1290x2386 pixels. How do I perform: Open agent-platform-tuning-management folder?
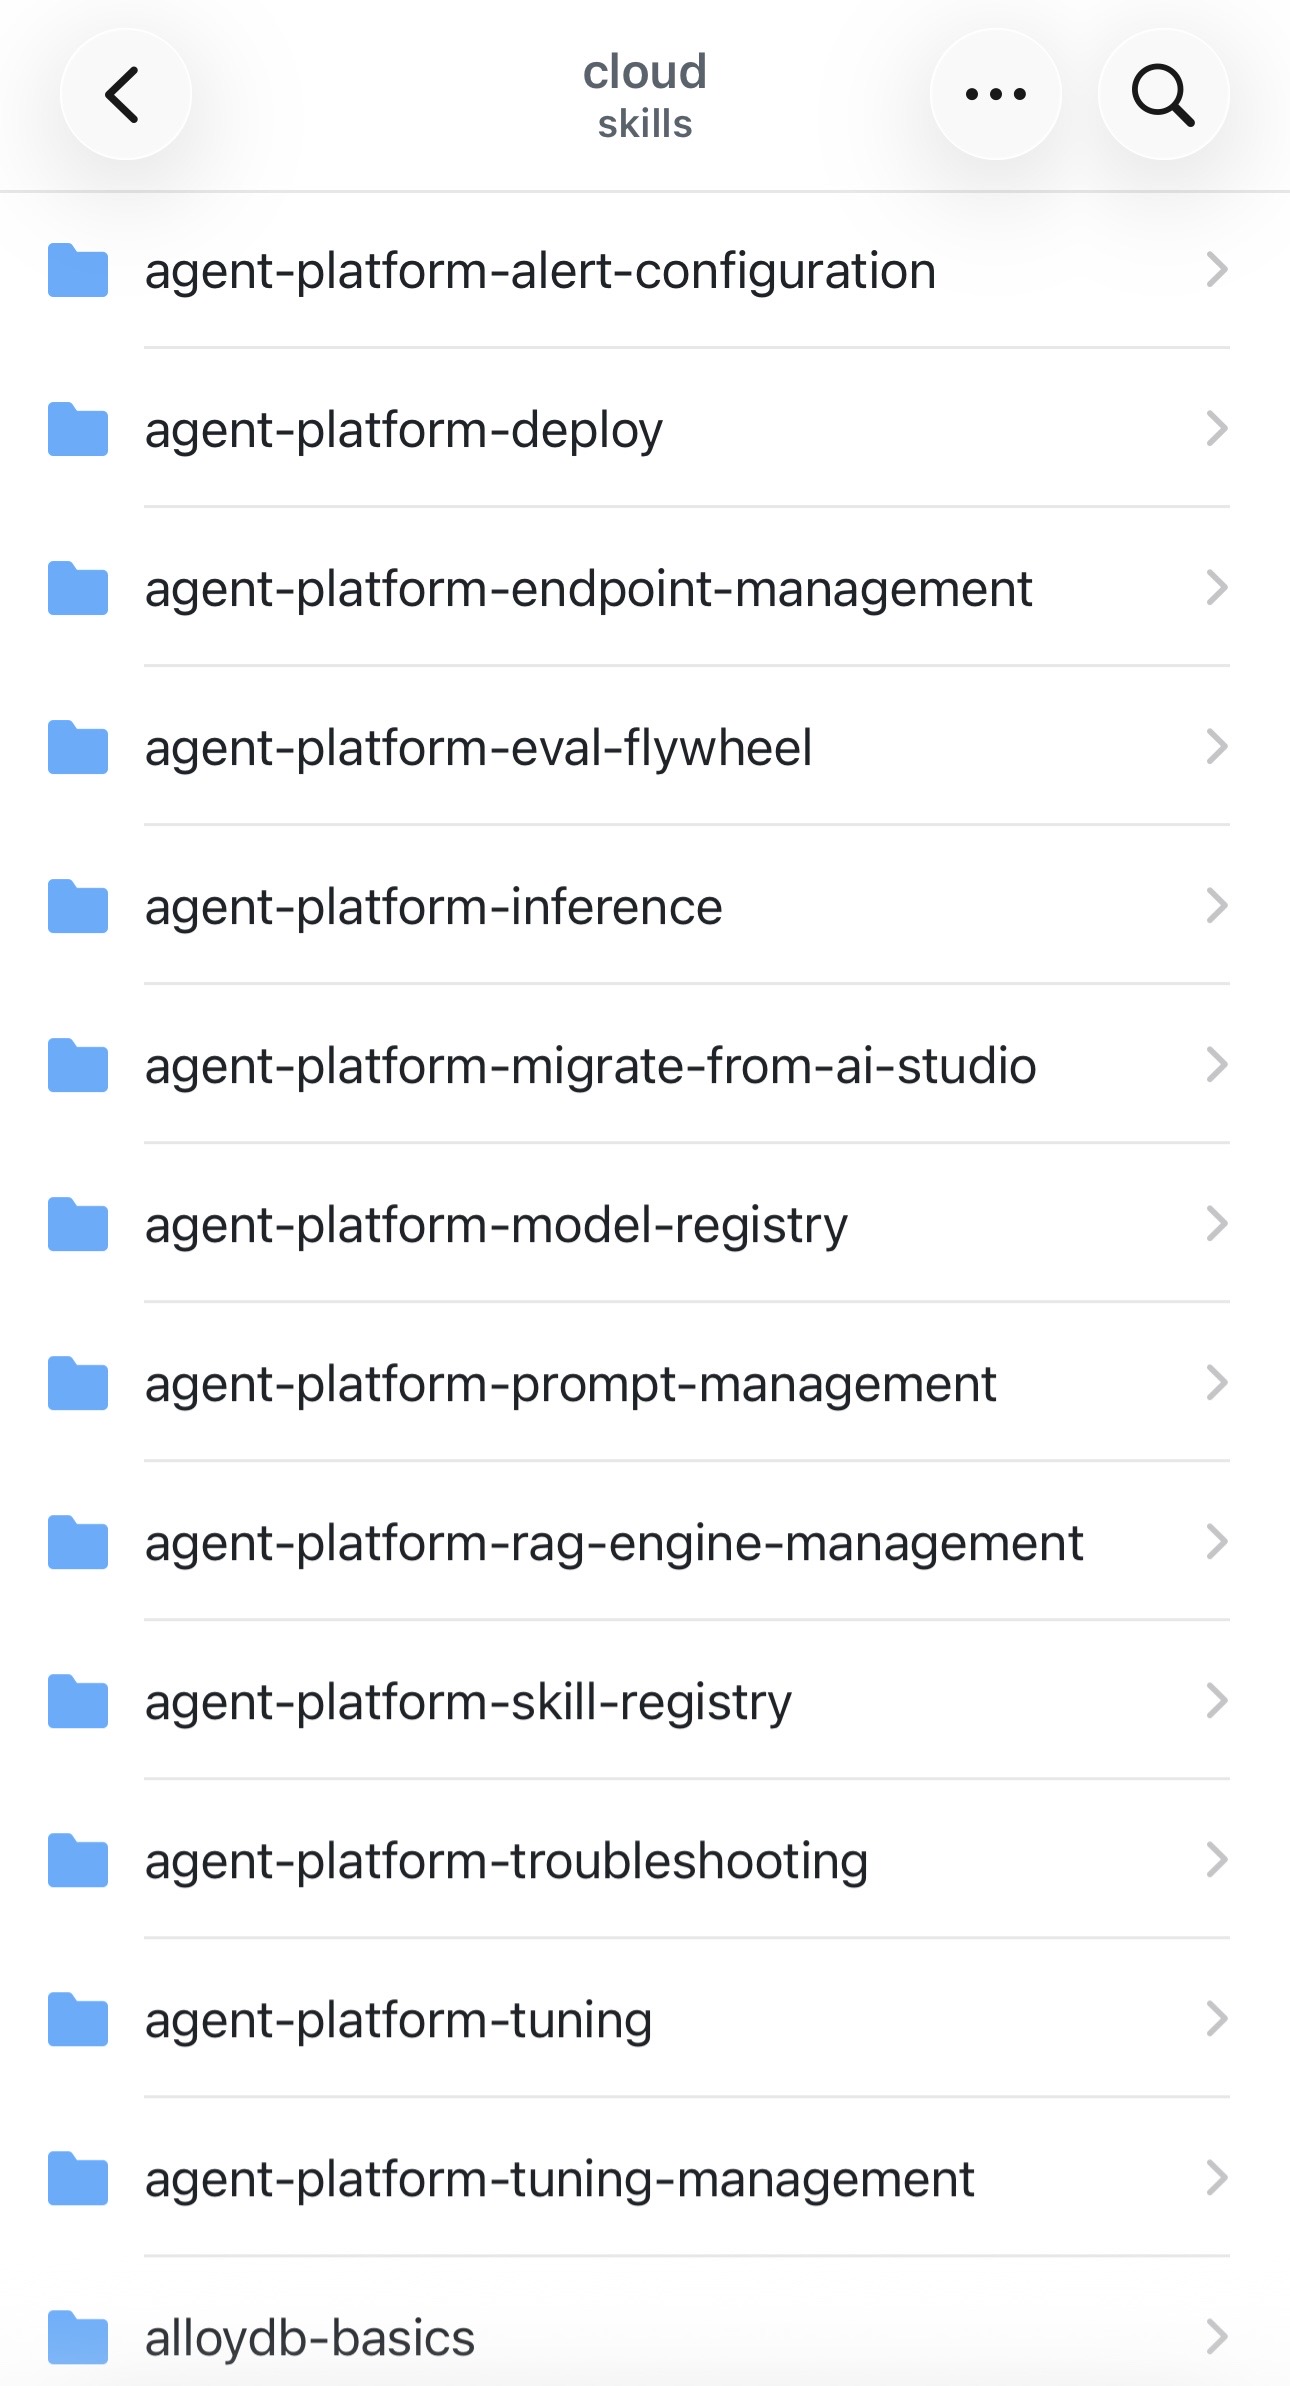[x=645, y=2178]
